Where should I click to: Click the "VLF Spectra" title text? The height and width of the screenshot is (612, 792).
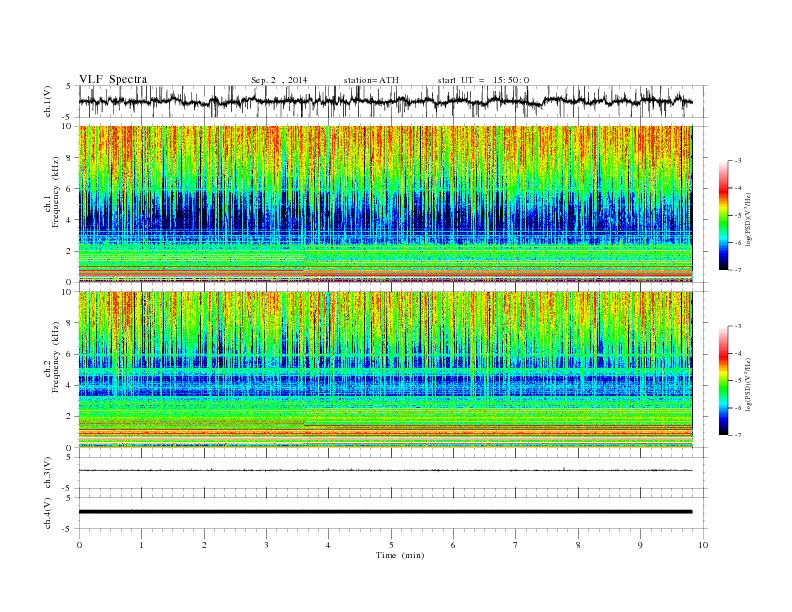click(113, 79)
